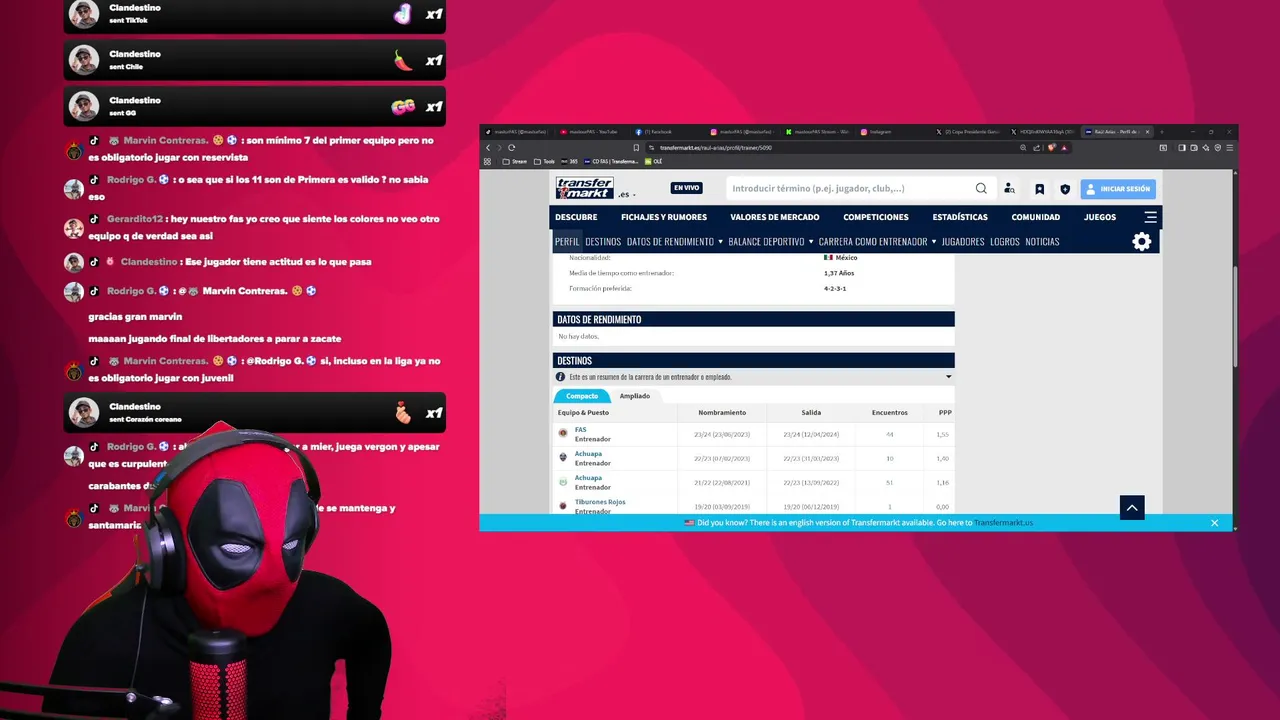This screenshot has height=720, width=1280.
Task: Close the Raúl Arias browser tab
Action: point(1147,132)
